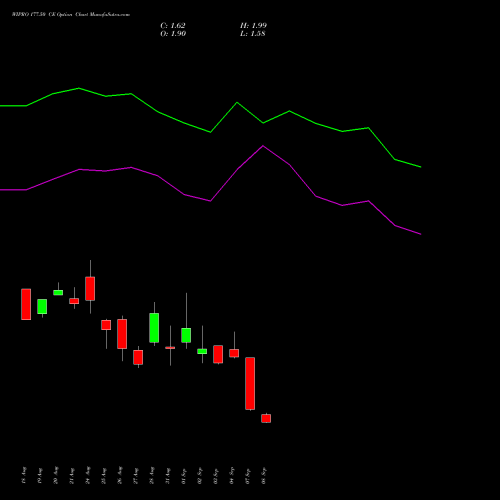The image size is (500, 500).
Task: Select the green 01 Sep candlestick body
Action: click(186, 335)
